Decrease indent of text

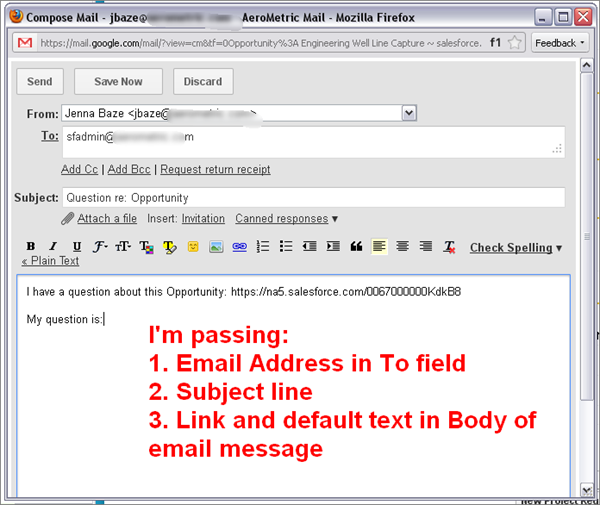click(309, 246)
